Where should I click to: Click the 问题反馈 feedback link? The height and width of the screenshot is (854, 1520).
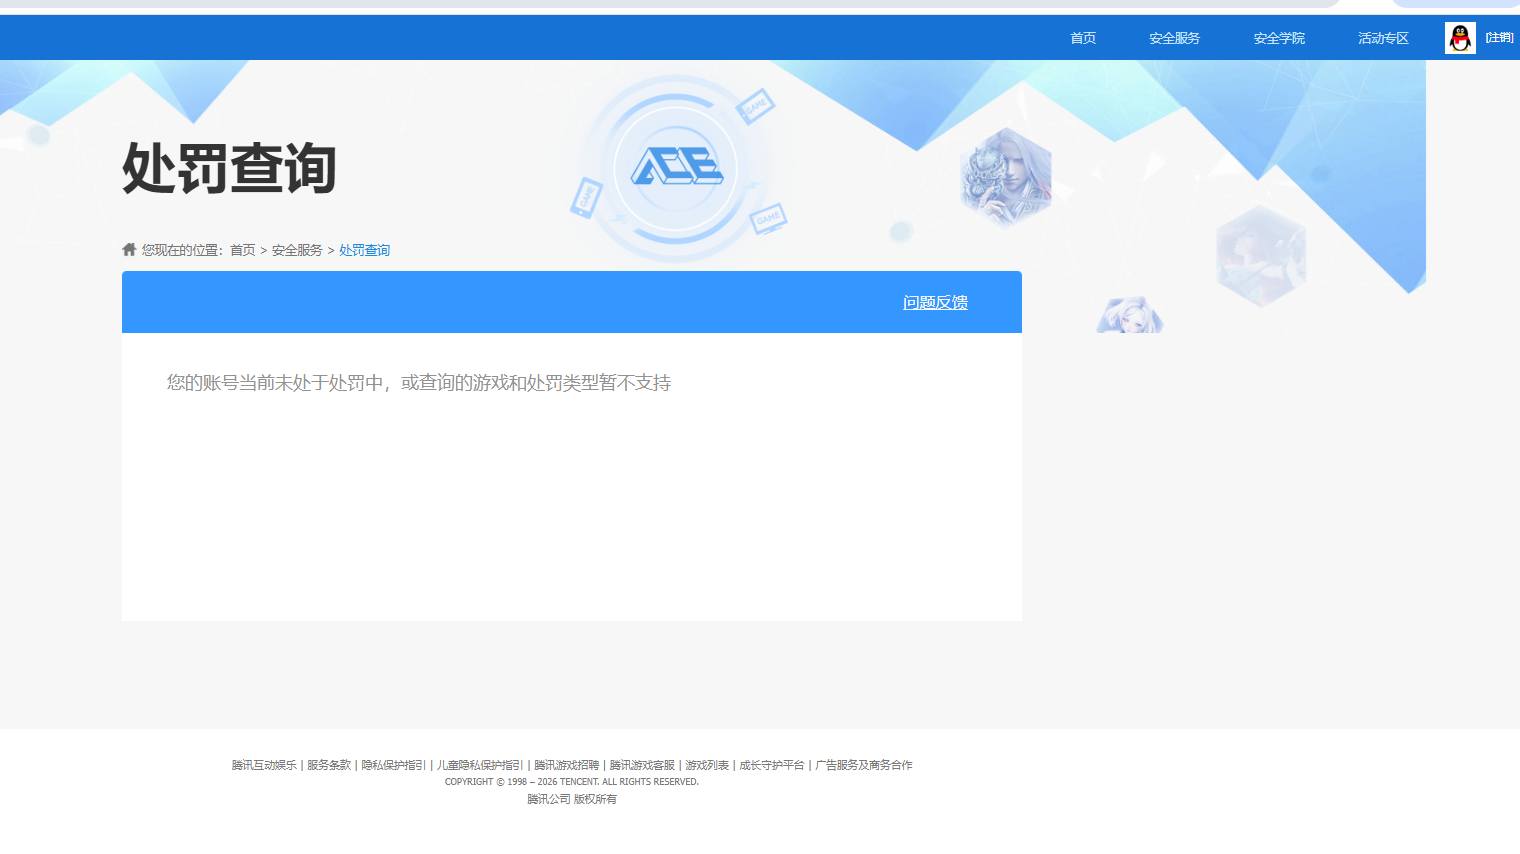(x=934, y=301)
